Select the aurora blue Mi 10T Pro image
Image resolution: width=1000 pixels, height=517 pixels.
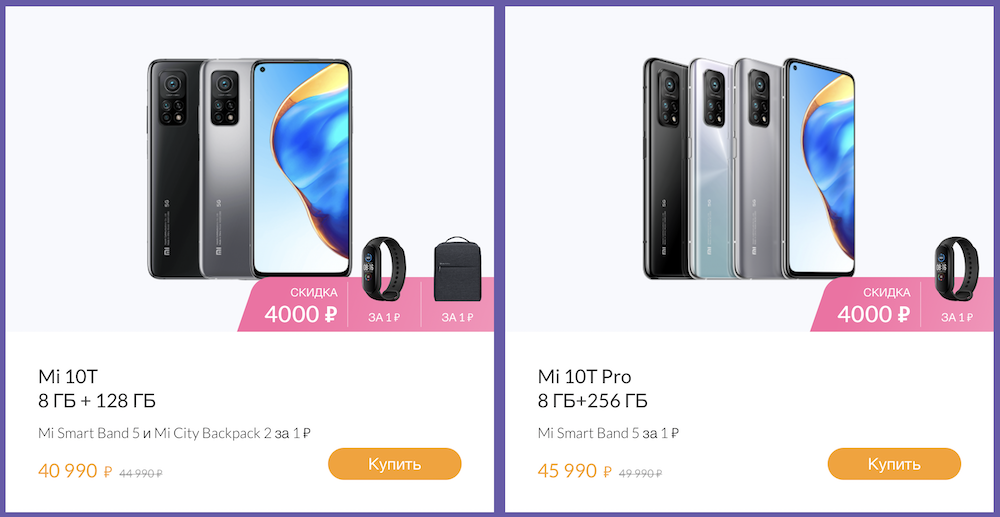tap(711, 168)
